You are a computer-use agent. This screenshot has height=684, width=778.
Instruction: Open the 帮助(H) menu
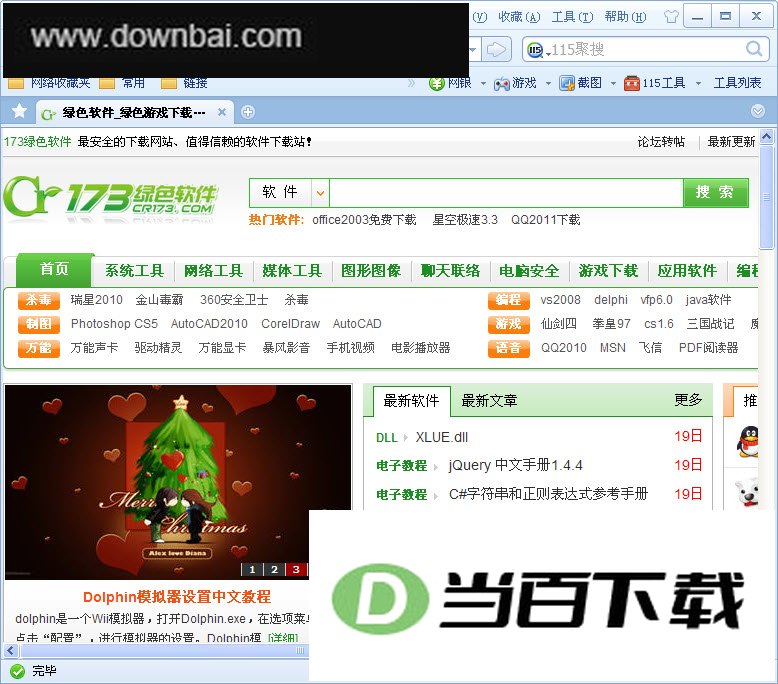click(626, 17)
